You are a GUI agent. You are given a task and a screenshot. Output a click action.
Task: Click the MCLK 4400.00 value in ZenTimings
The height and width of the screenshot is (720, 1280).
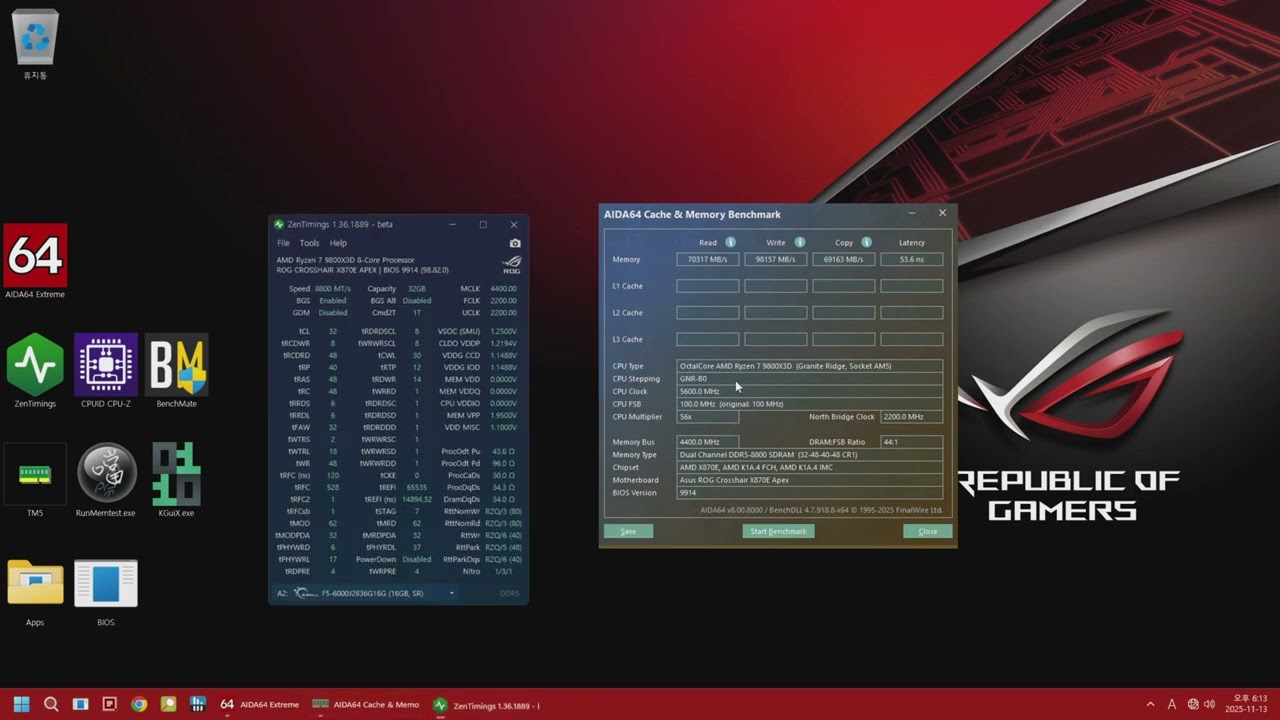pyautogui.click(x=503, y=288)
